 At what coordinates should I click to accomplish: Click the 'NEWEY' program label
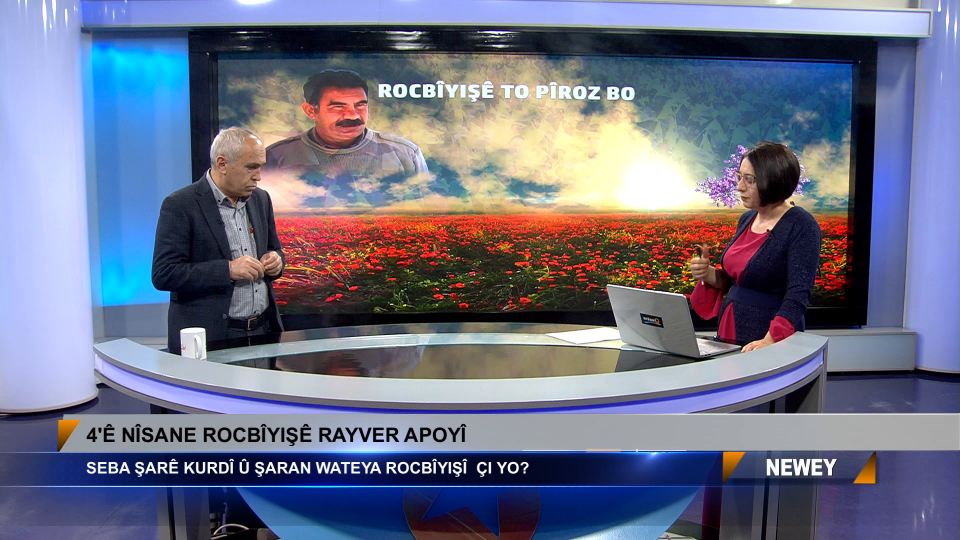[x=801, y=468]
